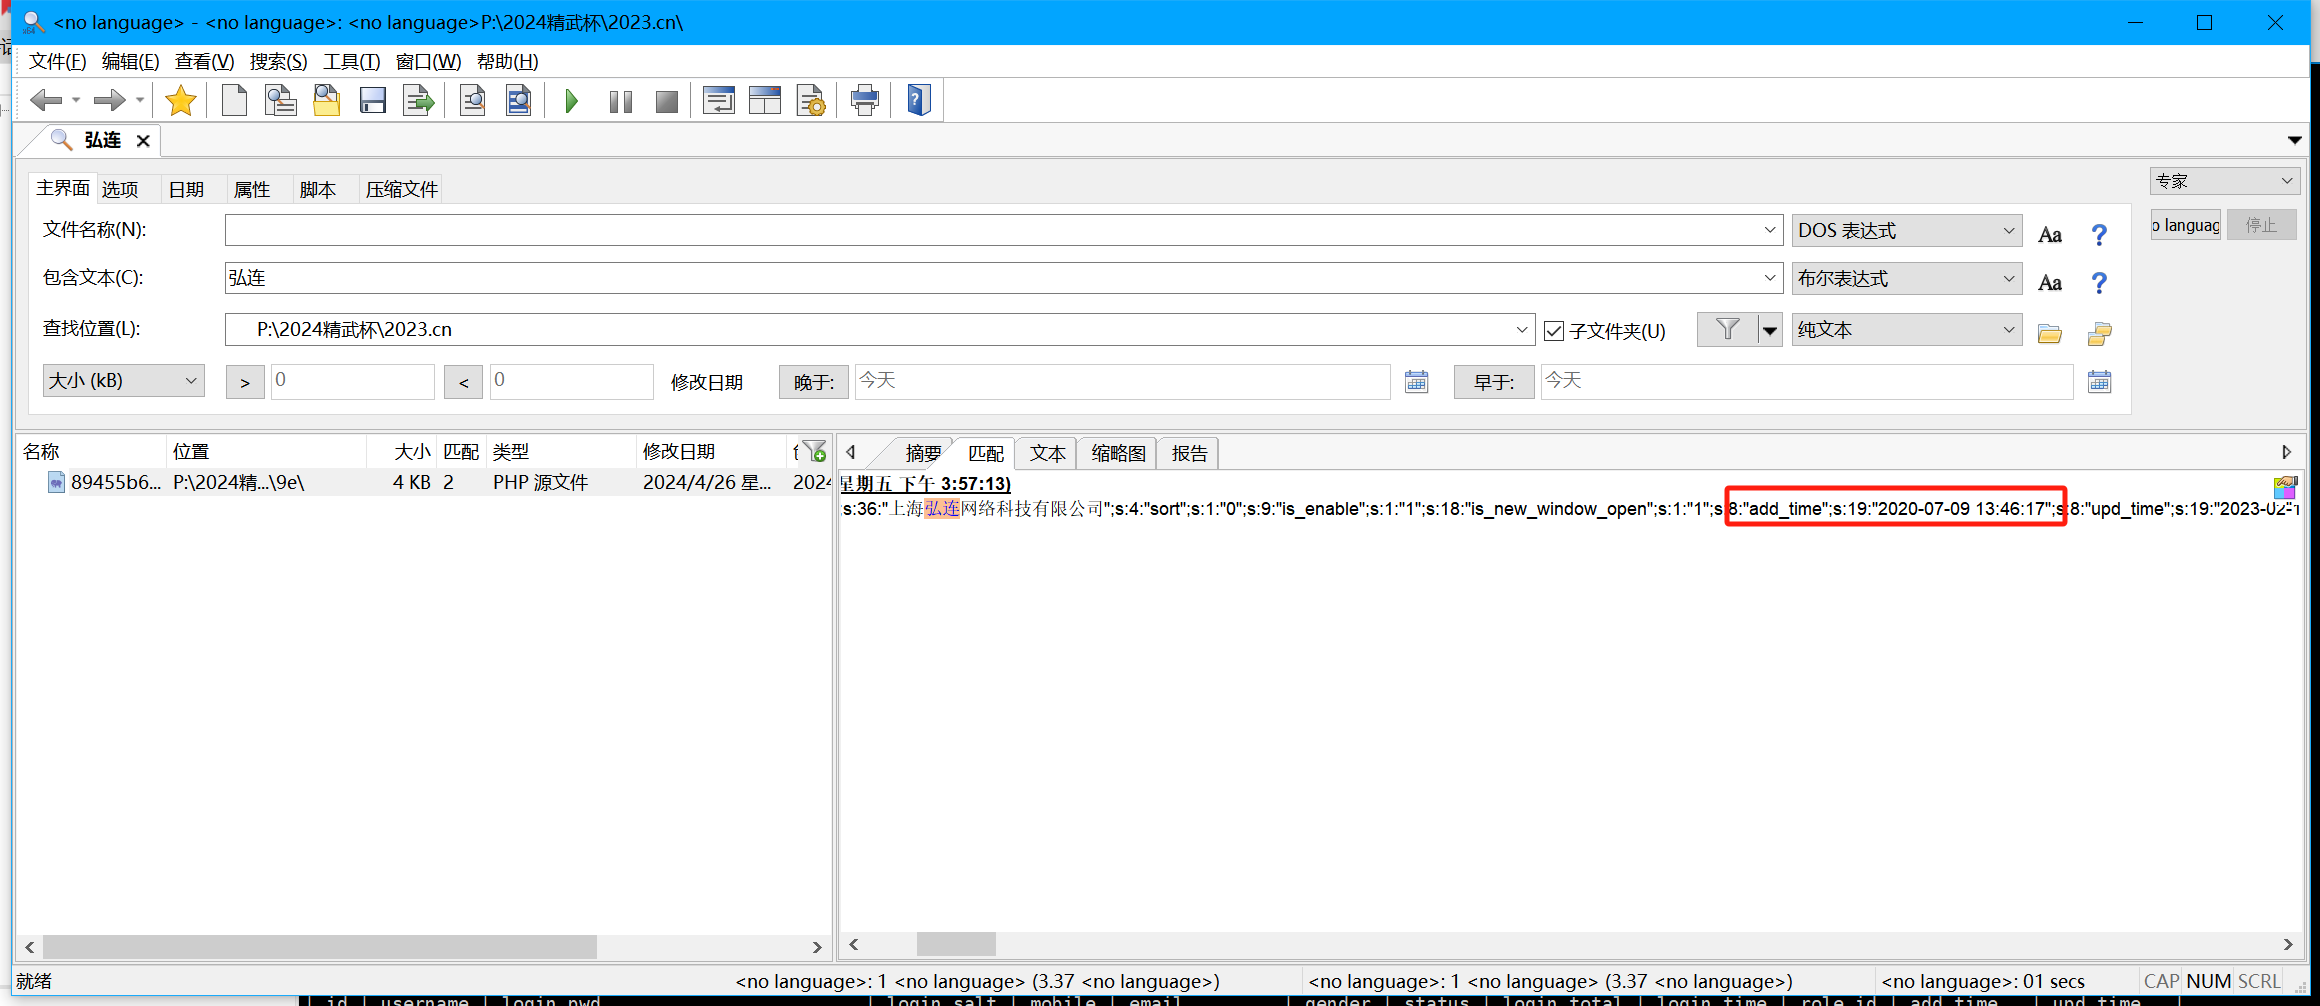Click the printer icon in toolbar
The height and width of the screenshot is (1006, 2320).
(x=865, y=100)
